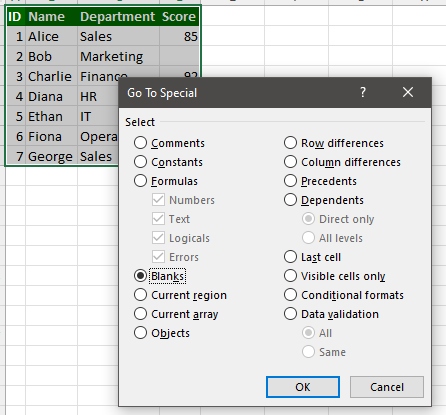Select the Comments radio button
446x415 pixels.
pos(140,143)
